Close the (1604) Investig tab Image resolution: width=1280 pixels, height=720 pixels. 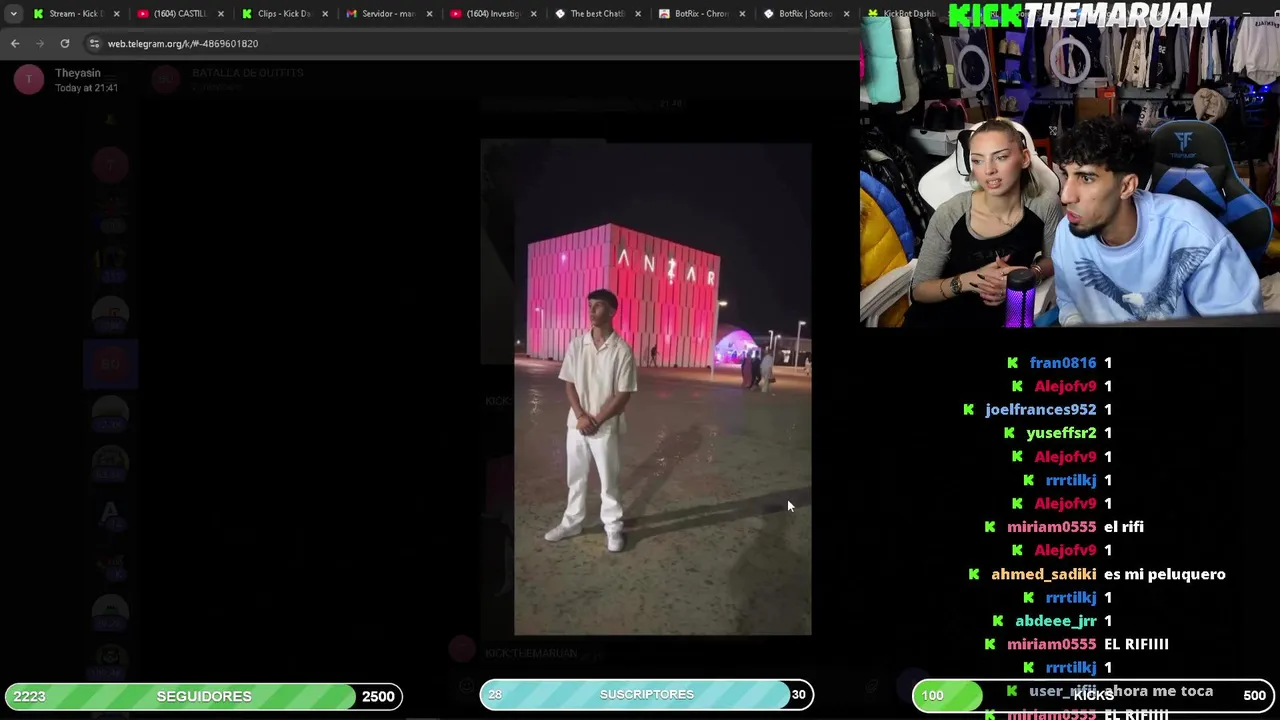pyautogui.click(x=533, y=14)
